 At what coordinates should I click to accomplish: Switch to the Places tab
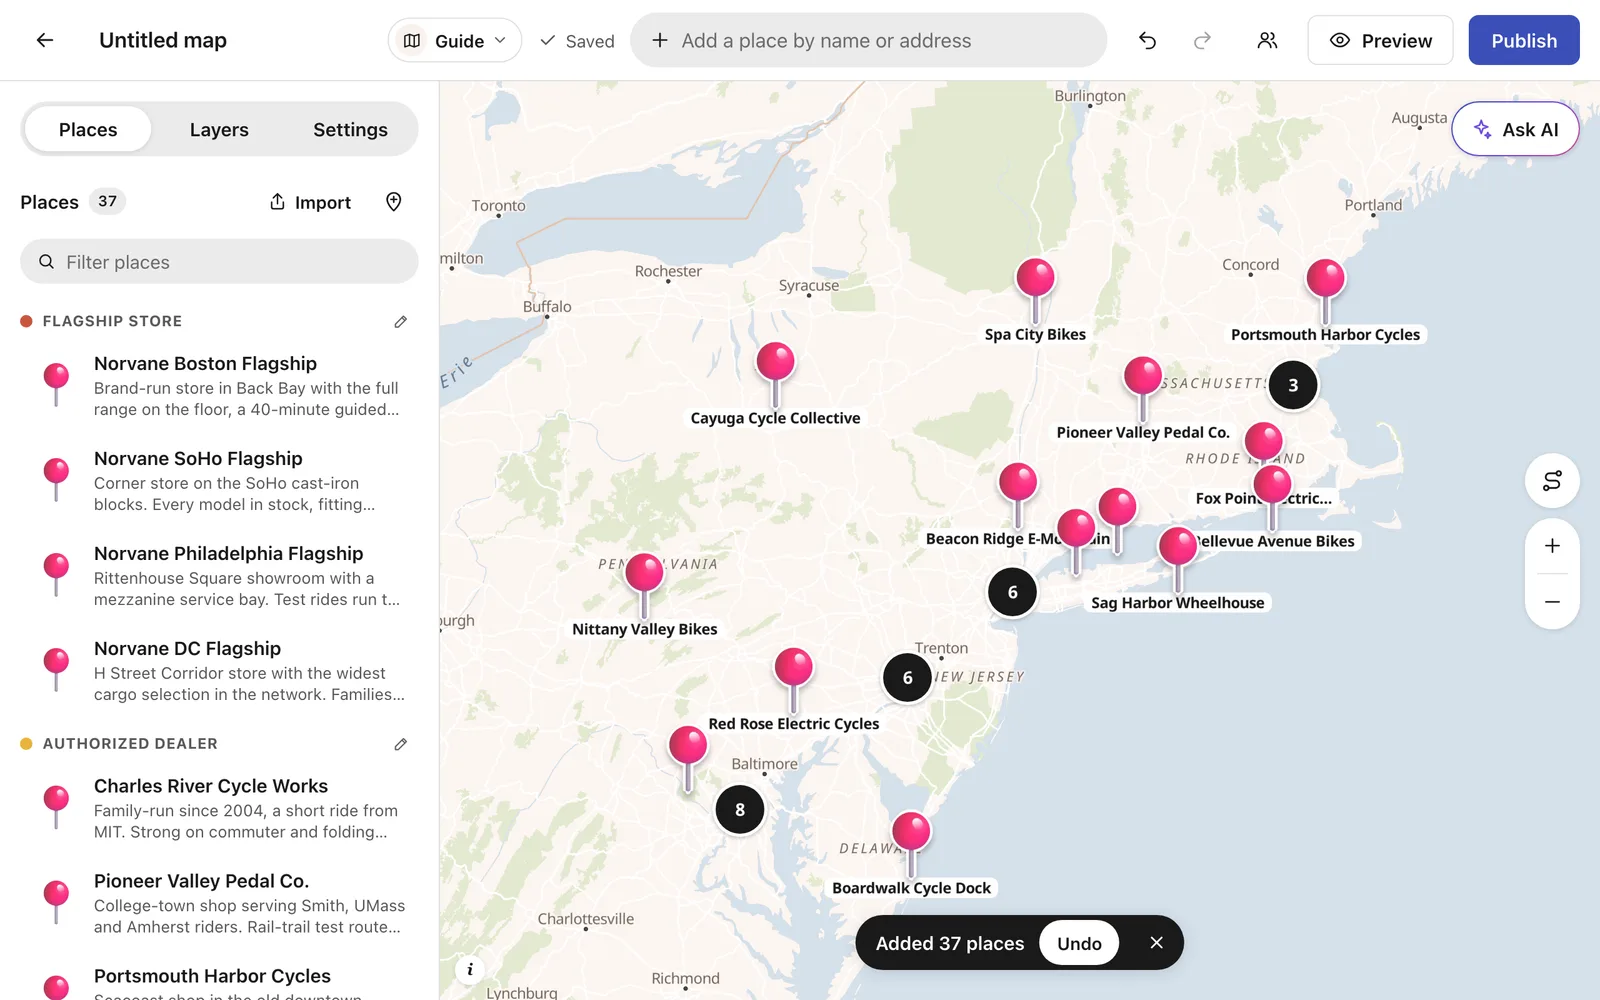(88, 129)
